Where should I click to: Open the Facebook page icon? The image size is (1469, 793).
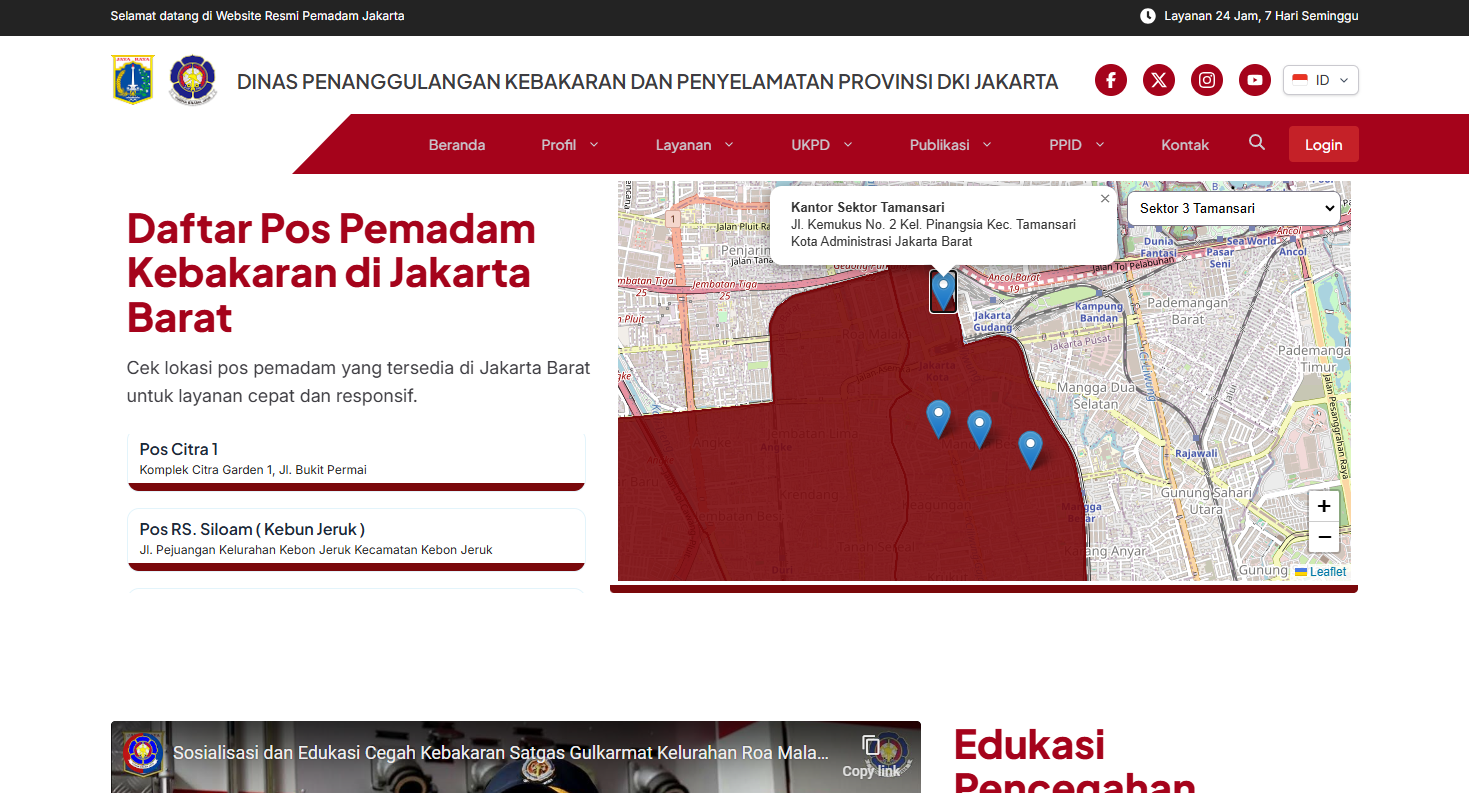pyautogui.click(x=1110, y=80)
